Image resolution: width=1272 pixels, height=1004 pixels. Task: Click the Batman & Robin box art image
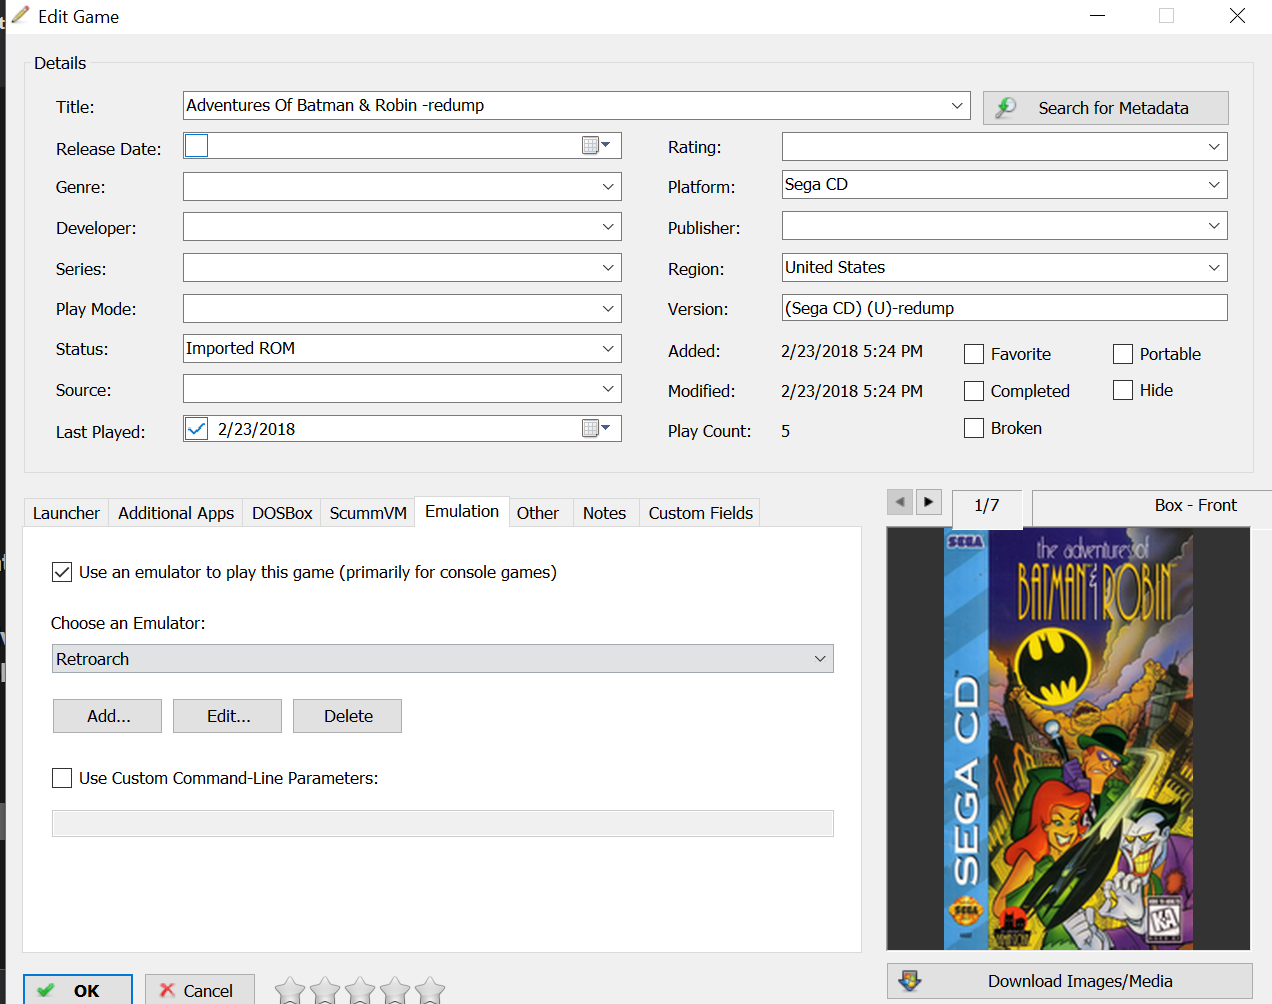pyautogui.click(x=1068, y=739)
